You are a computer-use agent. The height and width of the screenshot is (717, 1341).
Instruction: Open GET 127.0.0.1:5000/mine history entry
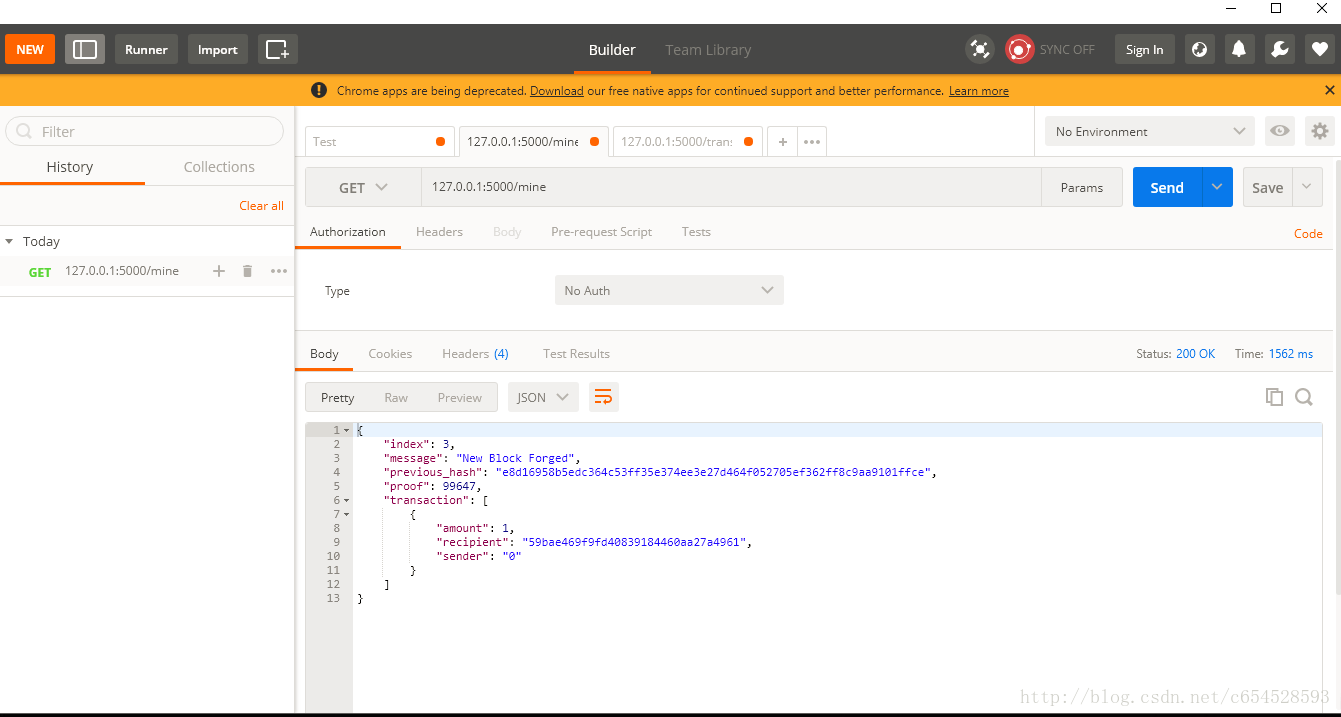coord(122,271)
